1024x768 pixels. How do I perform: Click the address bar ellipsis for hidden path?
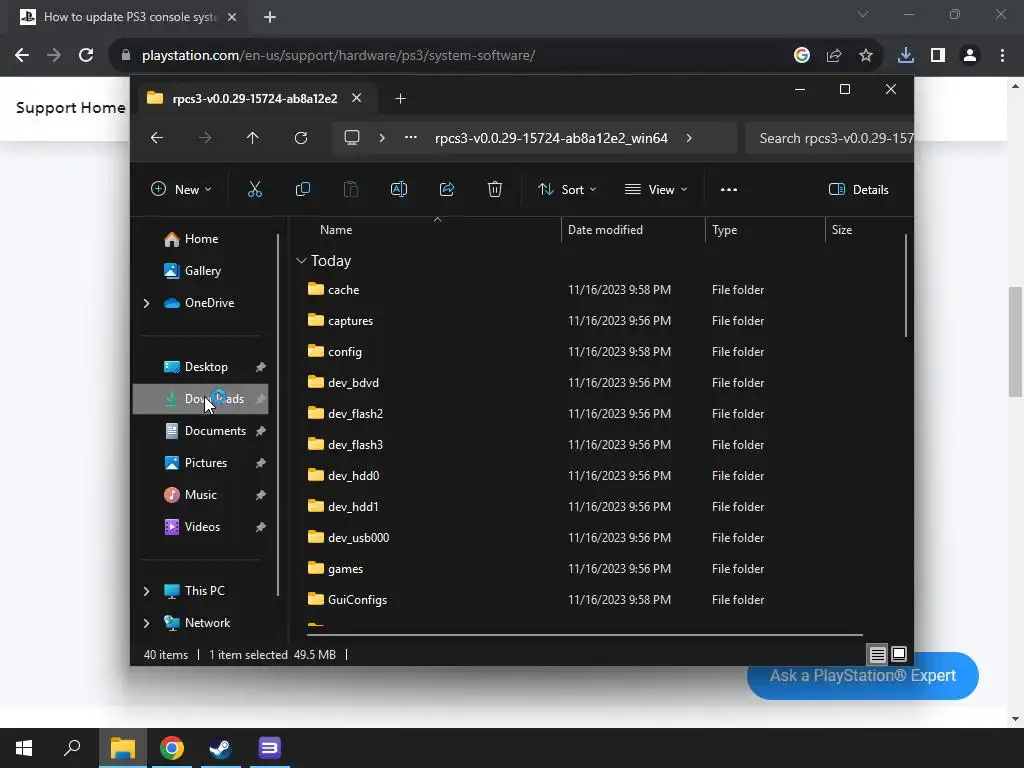click(x=411, y=138)
